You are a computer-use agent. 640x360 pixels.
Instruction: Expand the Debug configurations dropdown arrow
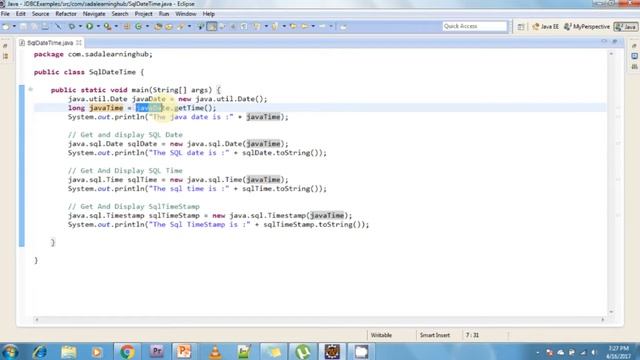(x=80, y=27)
